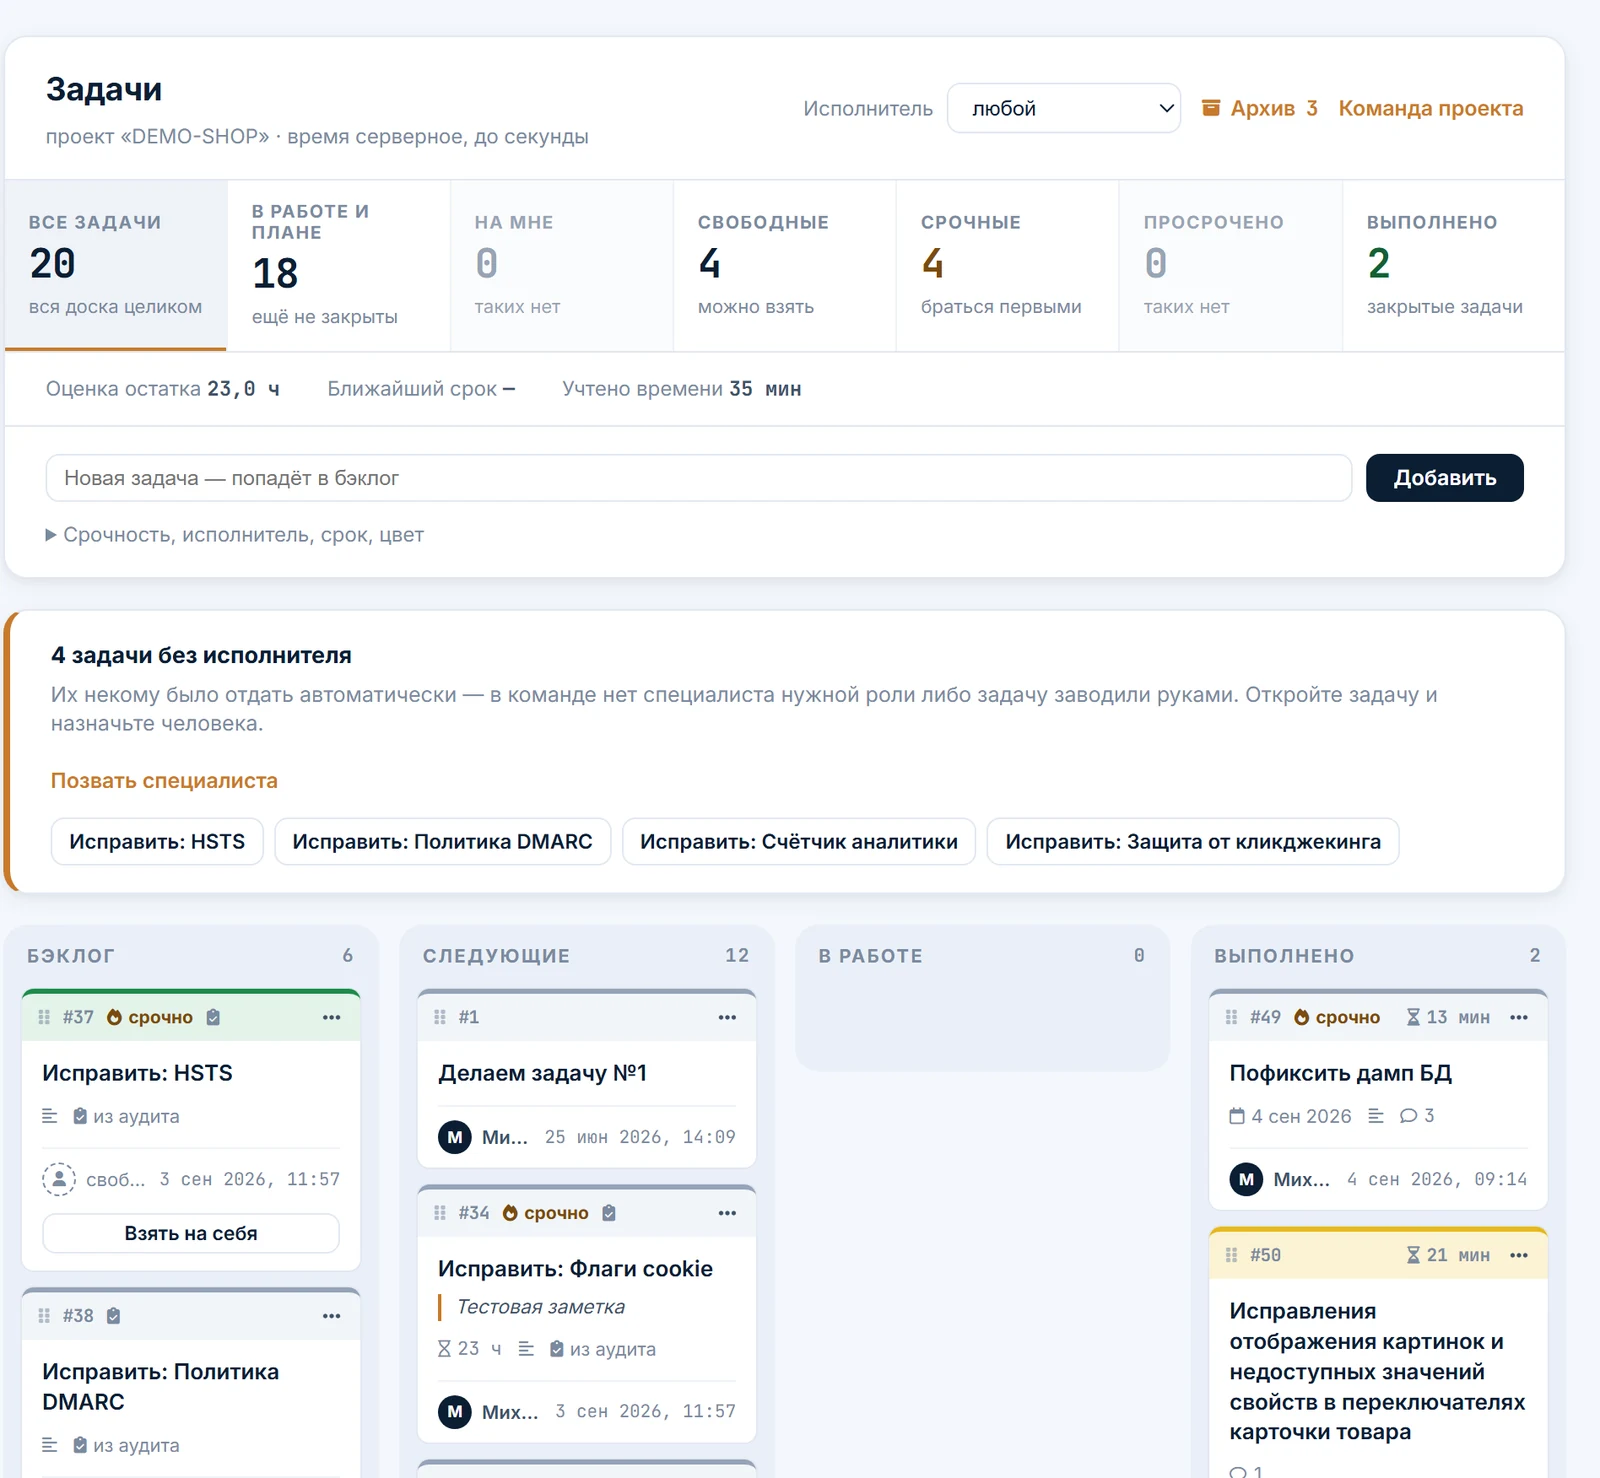
Task: Open the Пофиксить дамп БД card title
Action: coord(1341,1073)
